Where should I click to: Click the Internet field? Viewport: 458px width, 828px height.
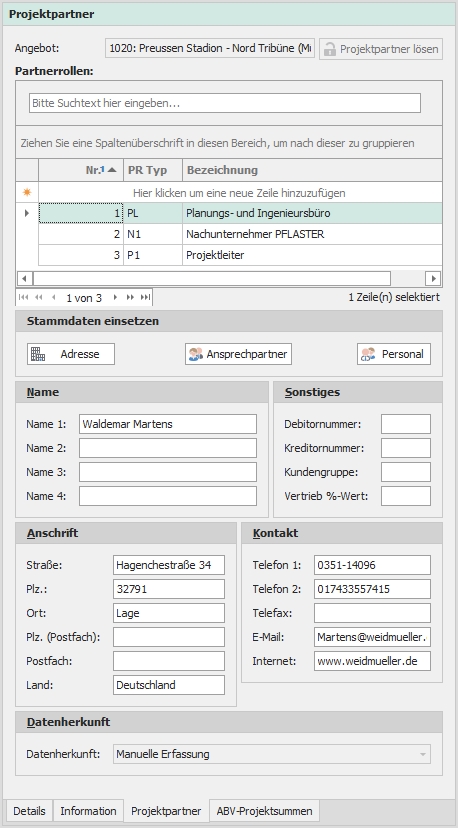(372, 661)
